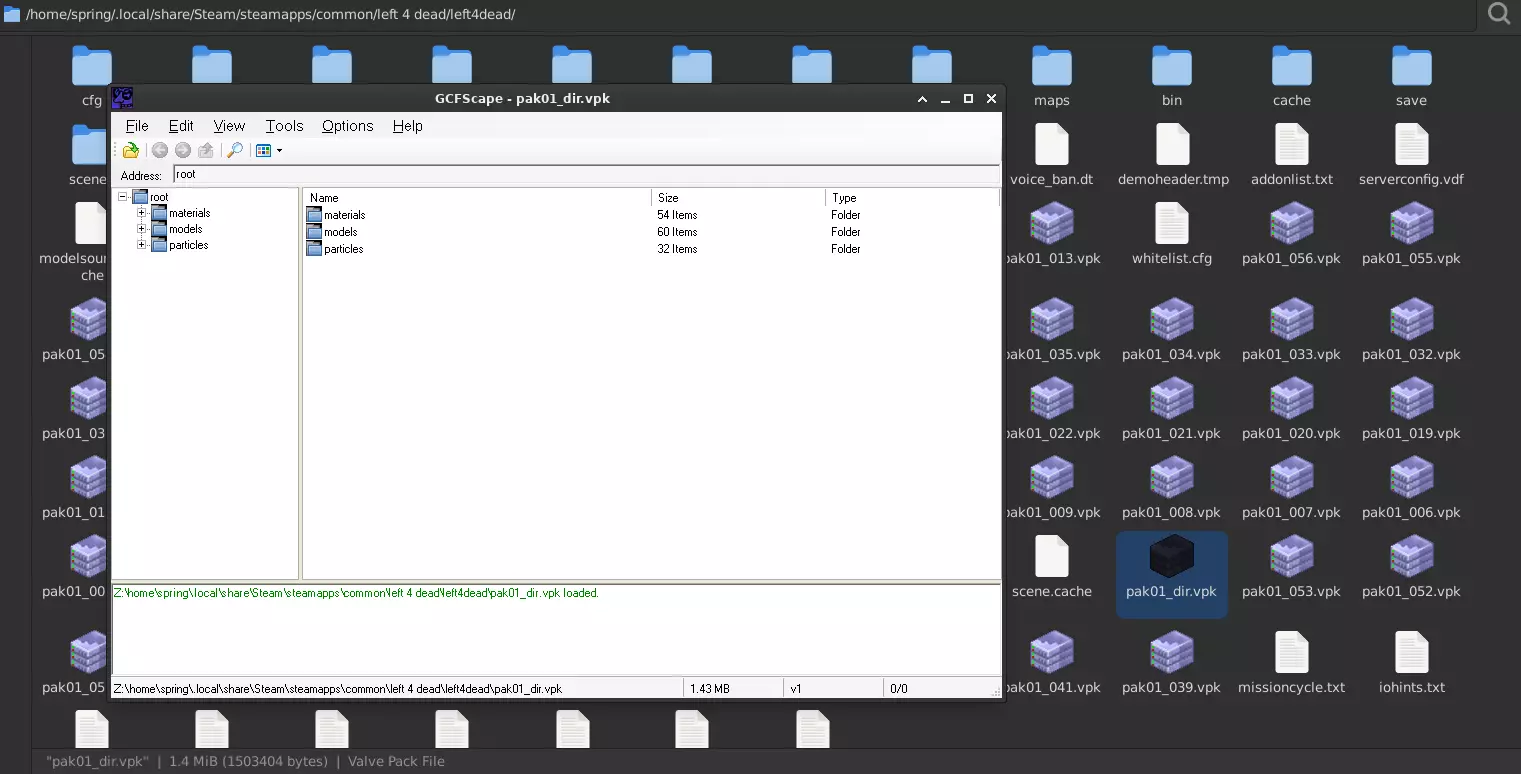Select the pak01_032.vpk package file

(1412, 330)
